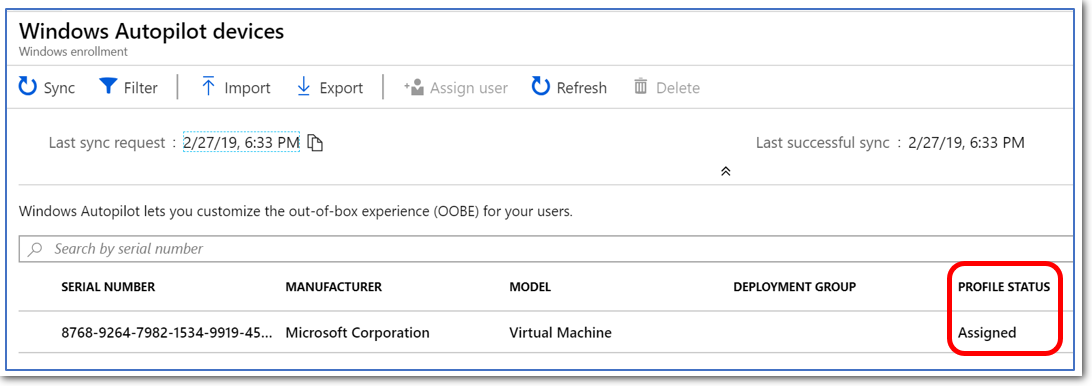Sort by Deployment Group column header

[795, 286]
